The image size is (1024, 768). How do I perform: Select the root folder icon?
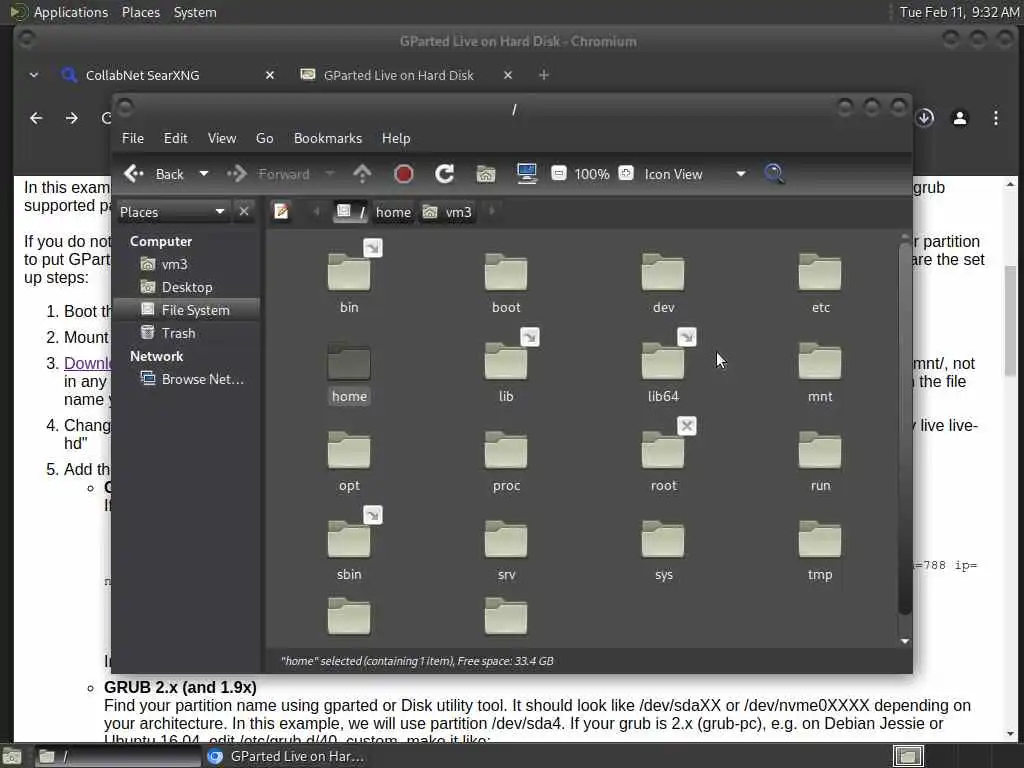pyautogui.click(x=663, y=451)
